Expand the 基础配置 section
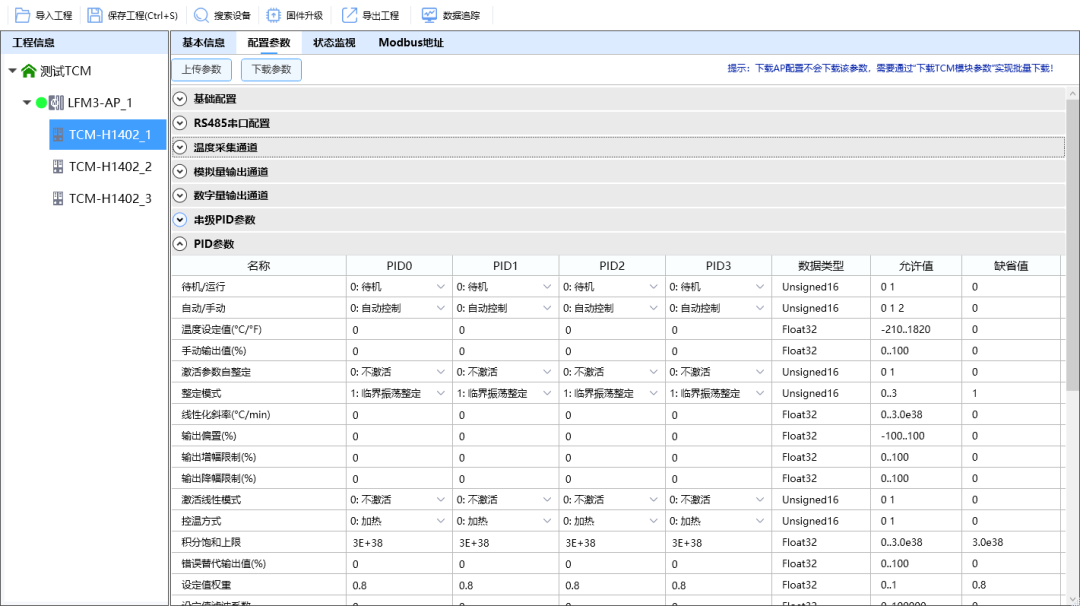 click(180, 99)
